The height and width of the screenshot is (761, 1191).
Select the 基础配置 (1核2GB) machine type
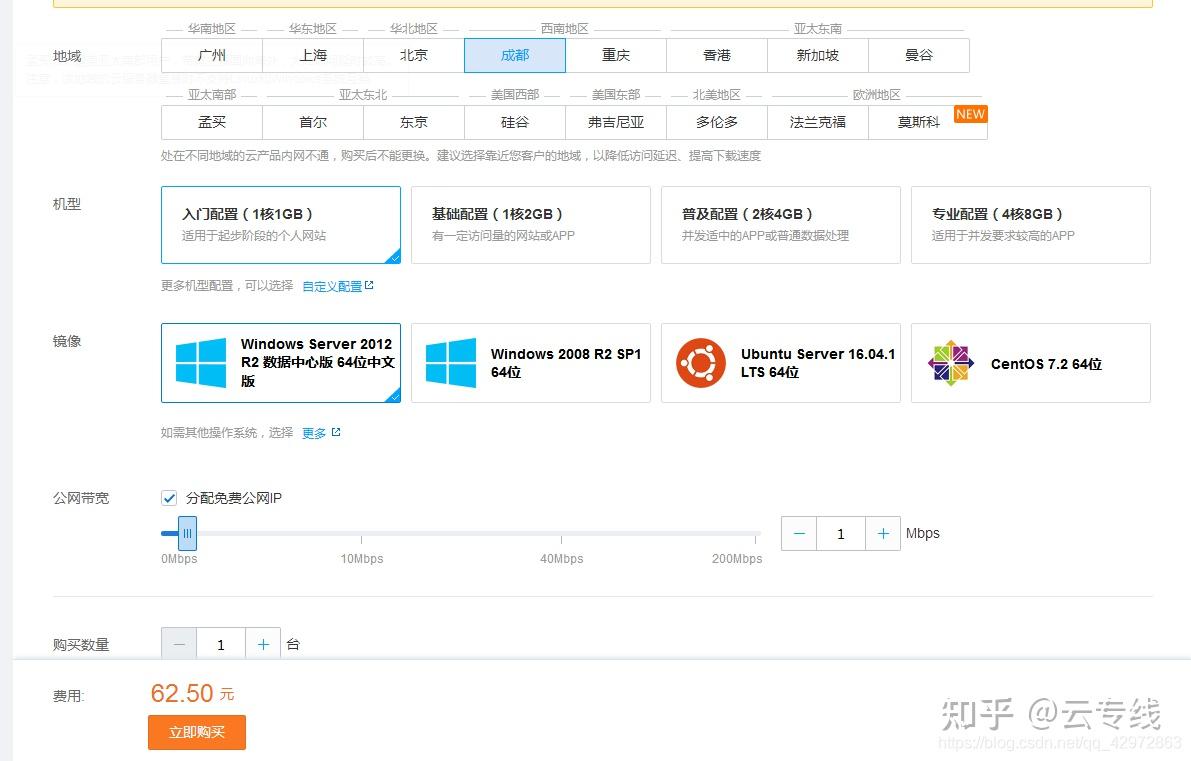[531, 224]
